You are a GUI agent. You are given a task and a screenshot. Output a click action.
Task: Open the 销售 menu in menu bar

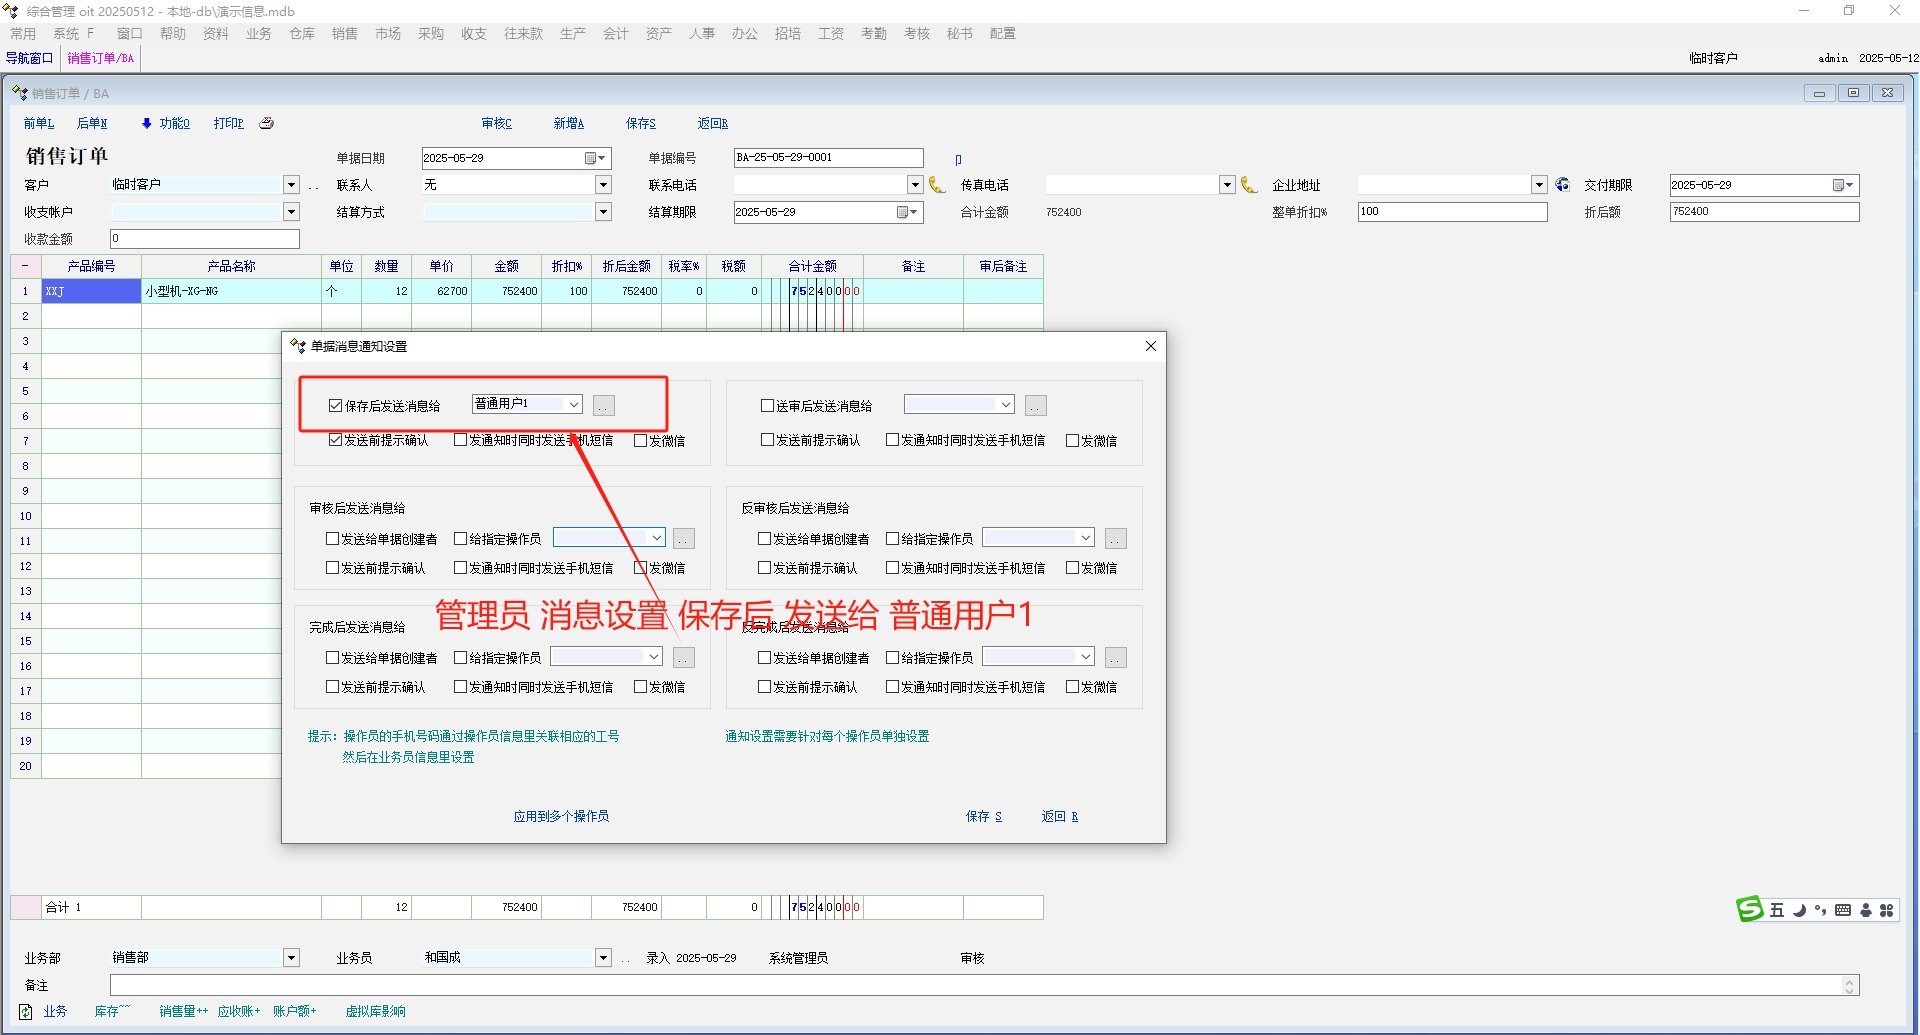[x=344, y=34]
